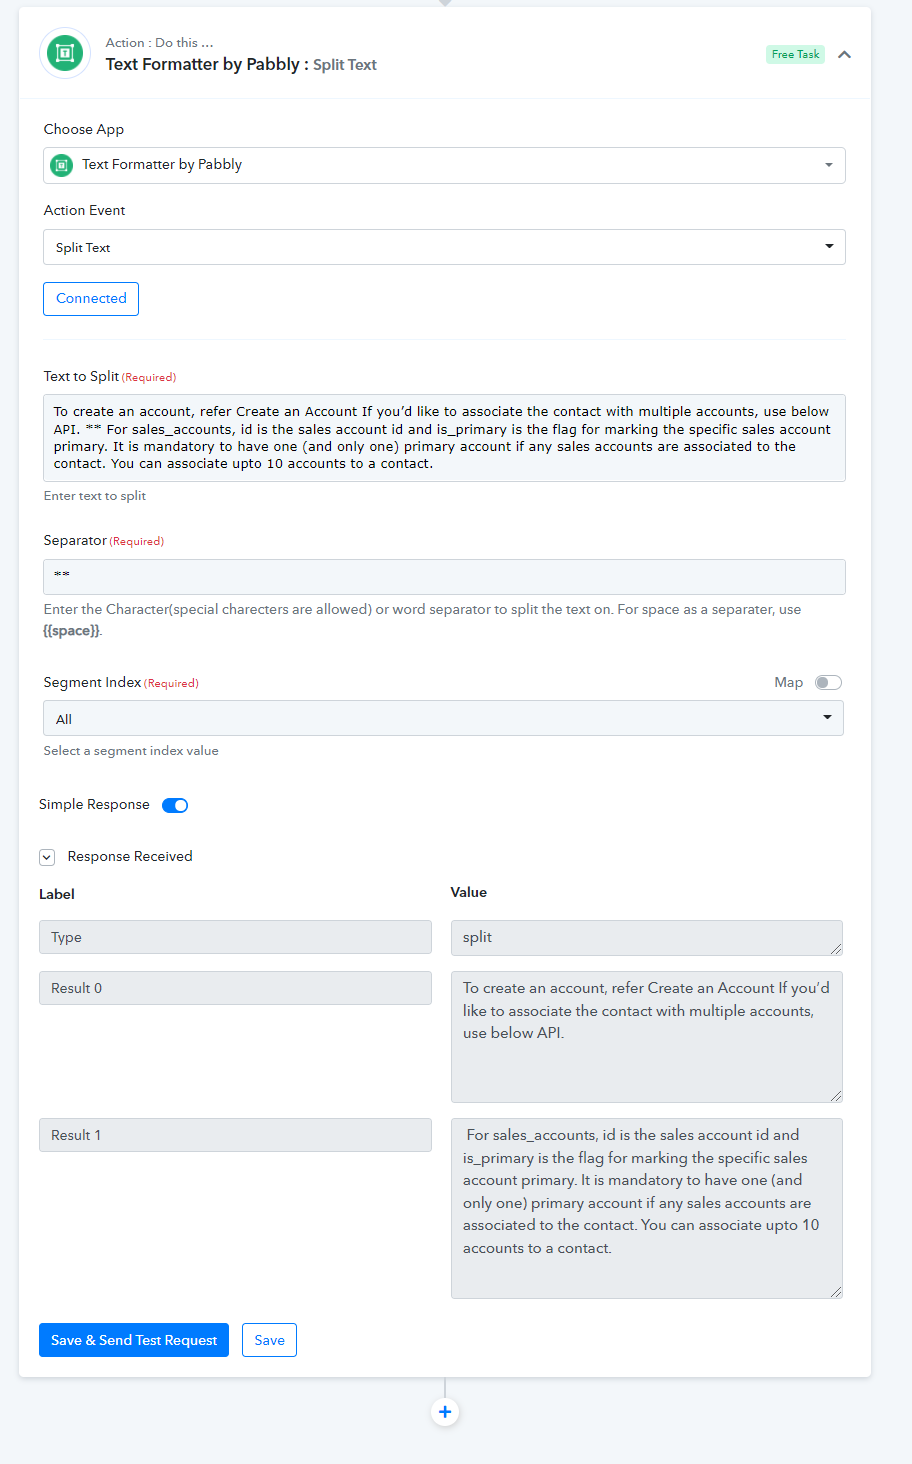Screen dimensions: 912x1464
Task: Collapse the action step with the chevron
Action: pos(844,55)
